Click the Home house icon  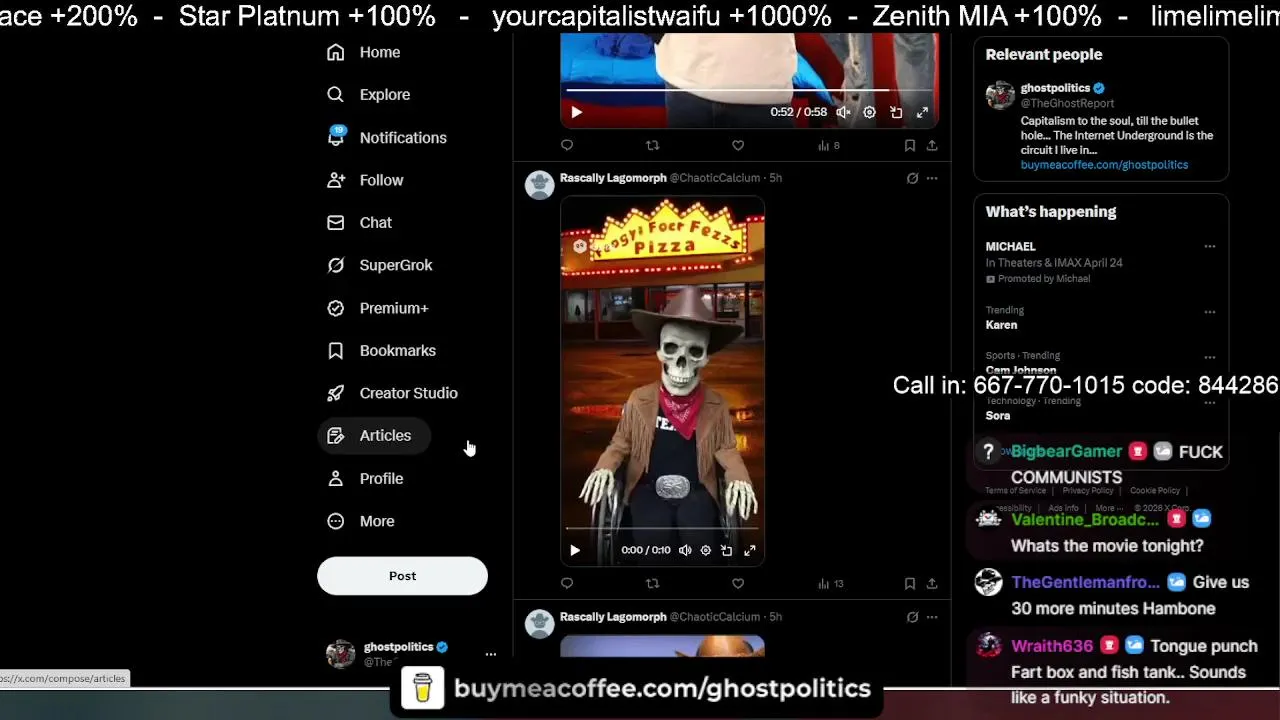pos(336,52)
